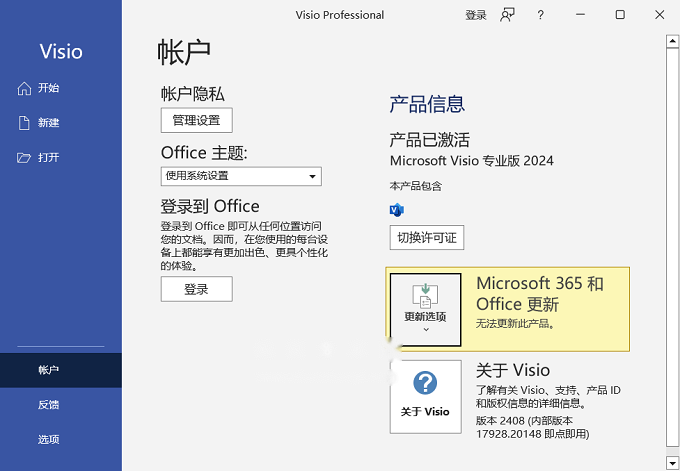Click the scrollbar up arrow

click(x=673, y=41)
